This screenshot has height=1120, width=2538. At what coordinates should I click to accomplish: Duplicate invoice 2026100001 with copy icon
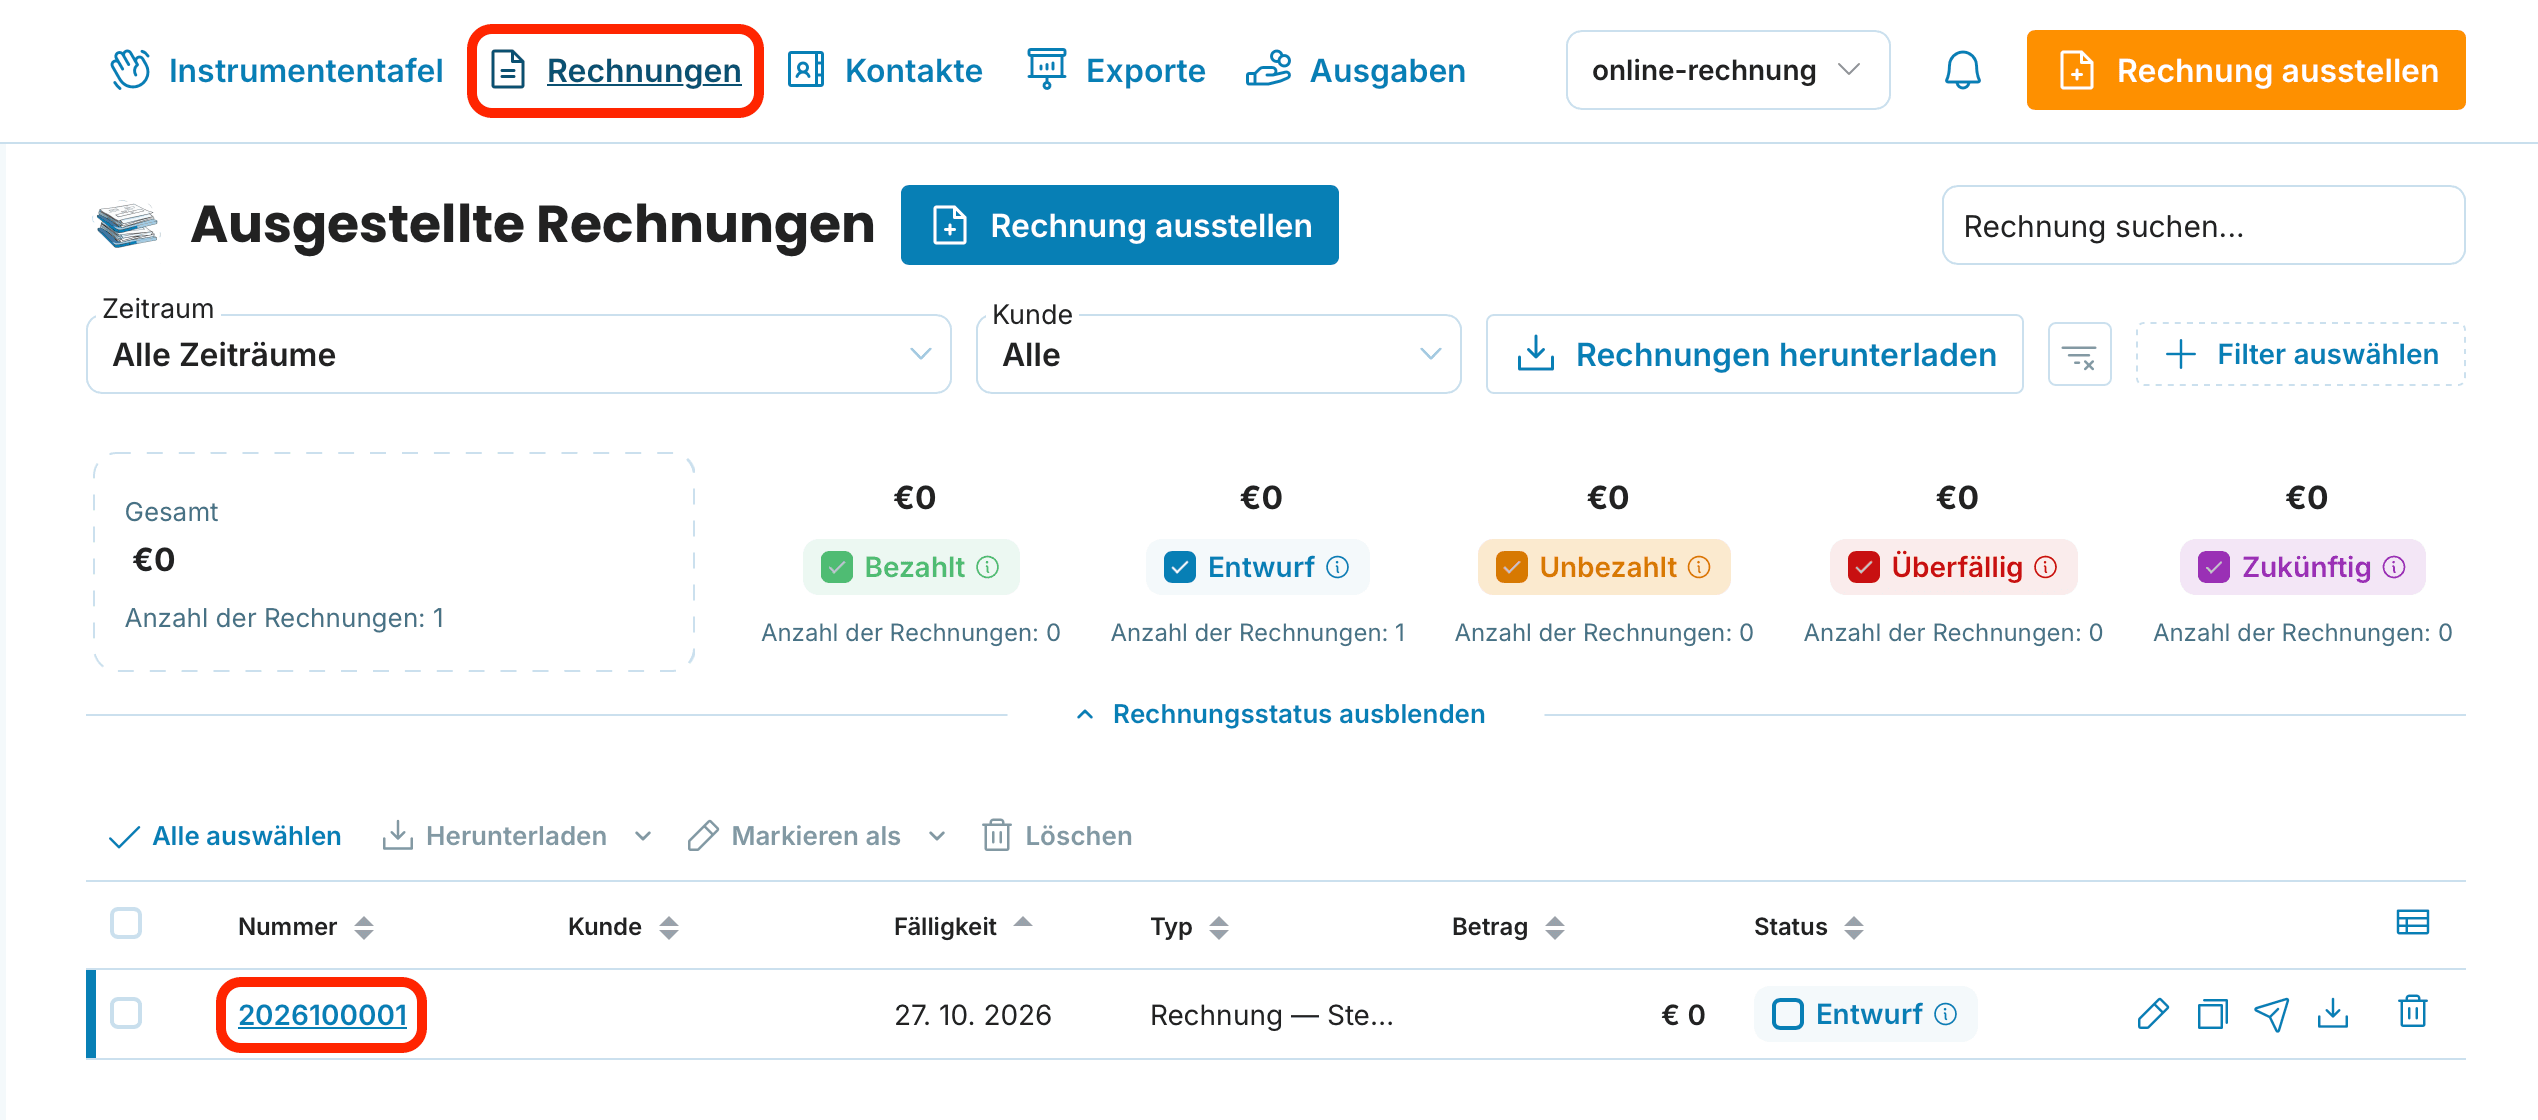[x=2212, y=1014]
